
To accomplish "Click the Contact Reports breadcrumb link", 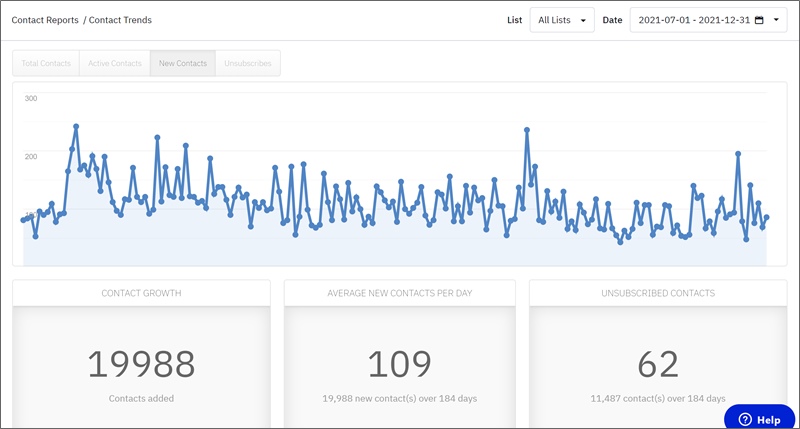I will [x=45, y=20].
